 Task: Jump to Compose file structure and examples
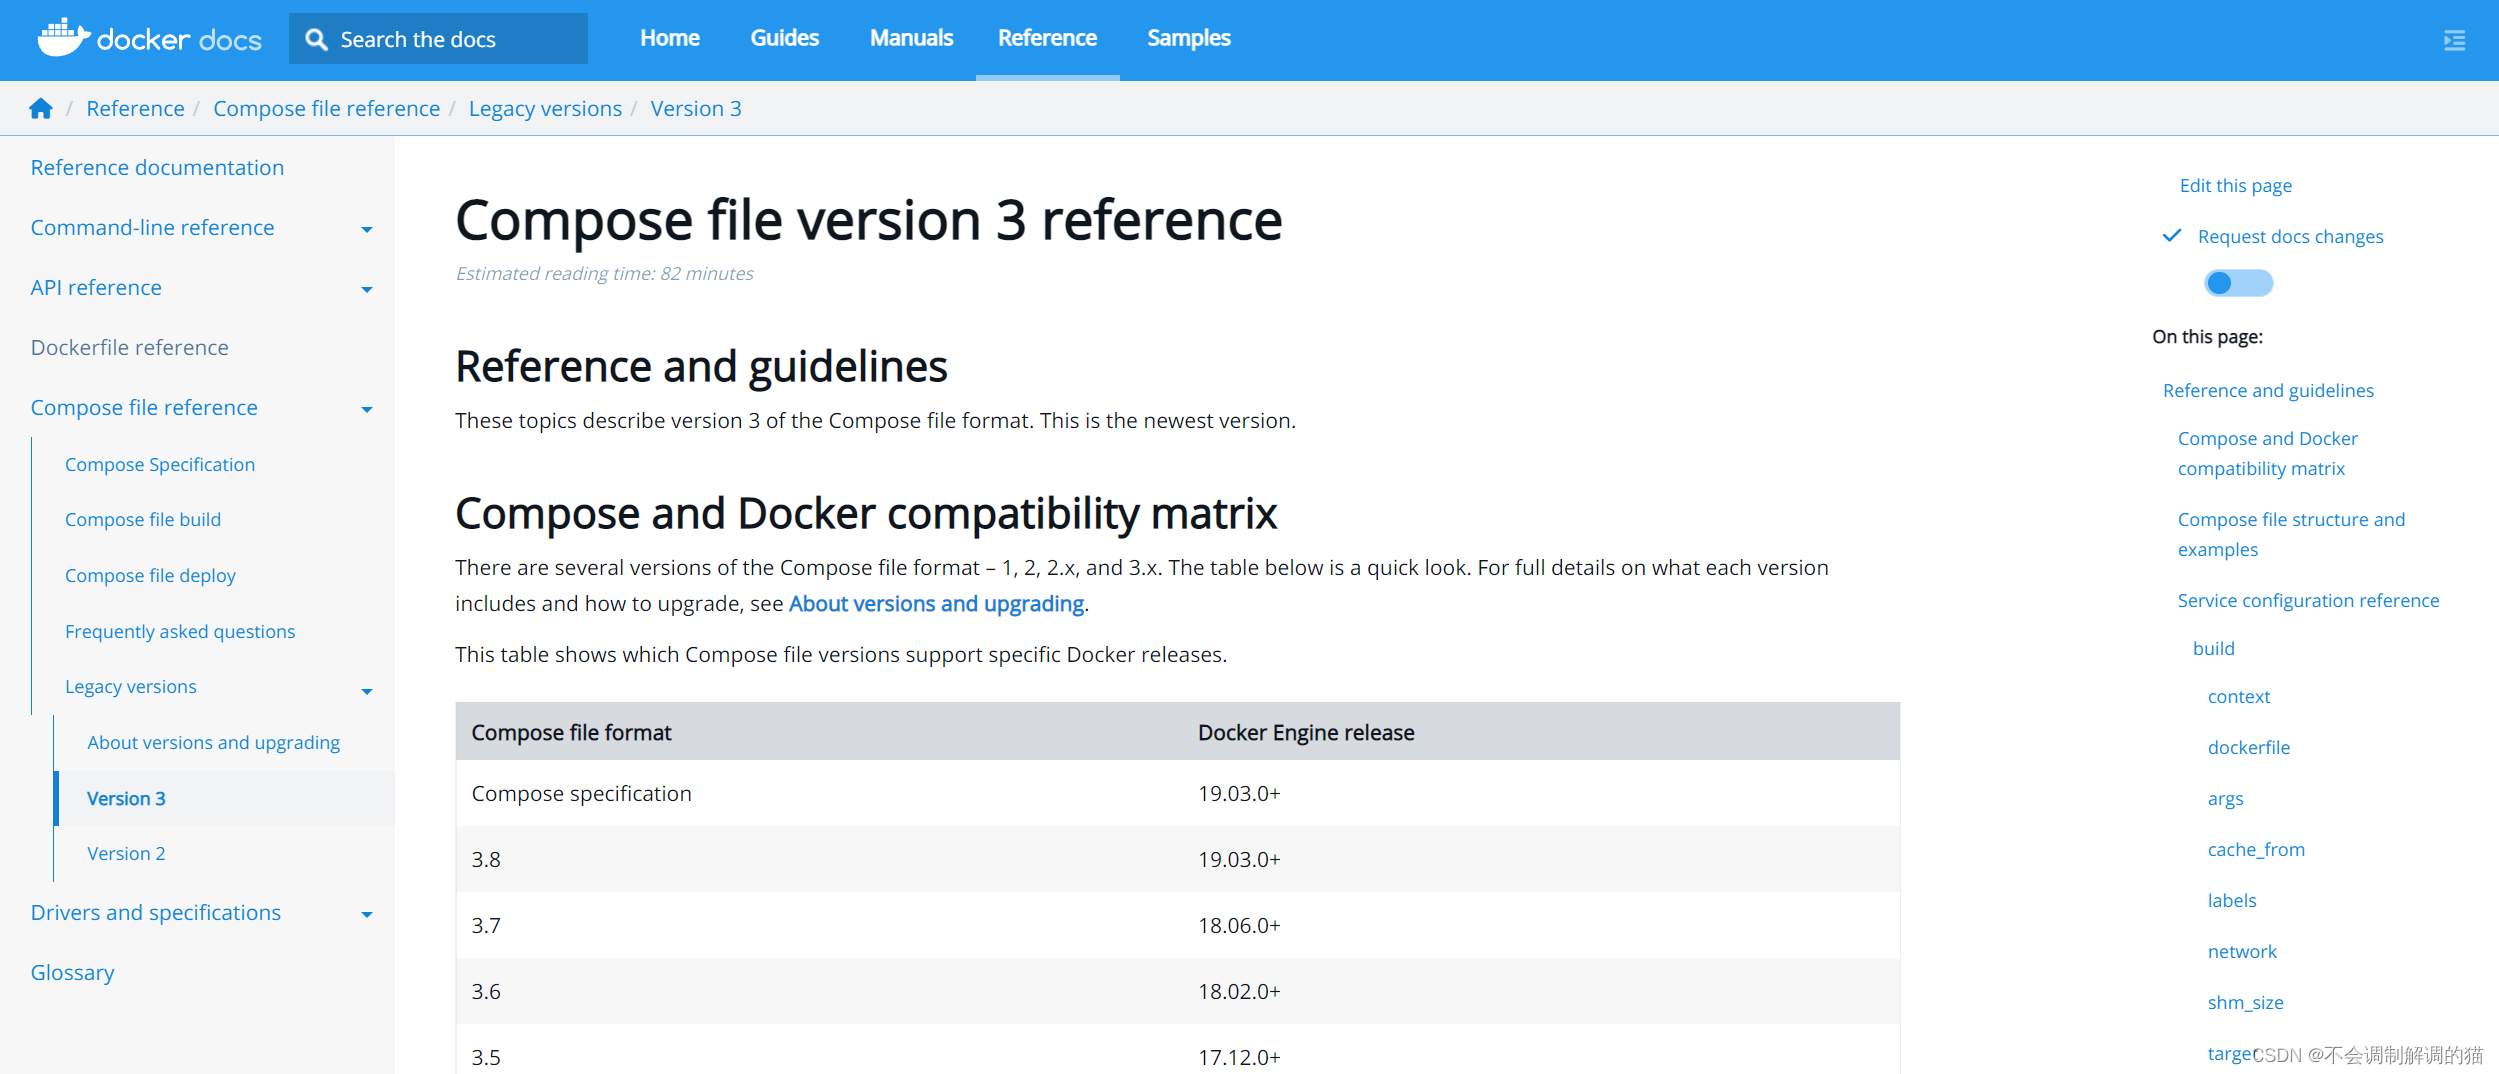[2291, 534]
